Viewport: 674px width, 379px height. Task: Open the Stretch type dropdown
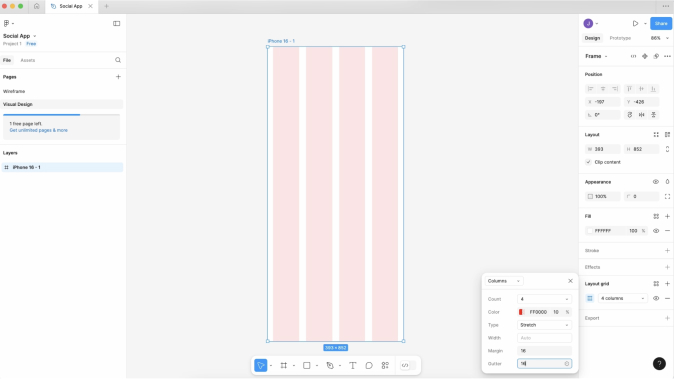pyautogui.click(x=544, y=325)
